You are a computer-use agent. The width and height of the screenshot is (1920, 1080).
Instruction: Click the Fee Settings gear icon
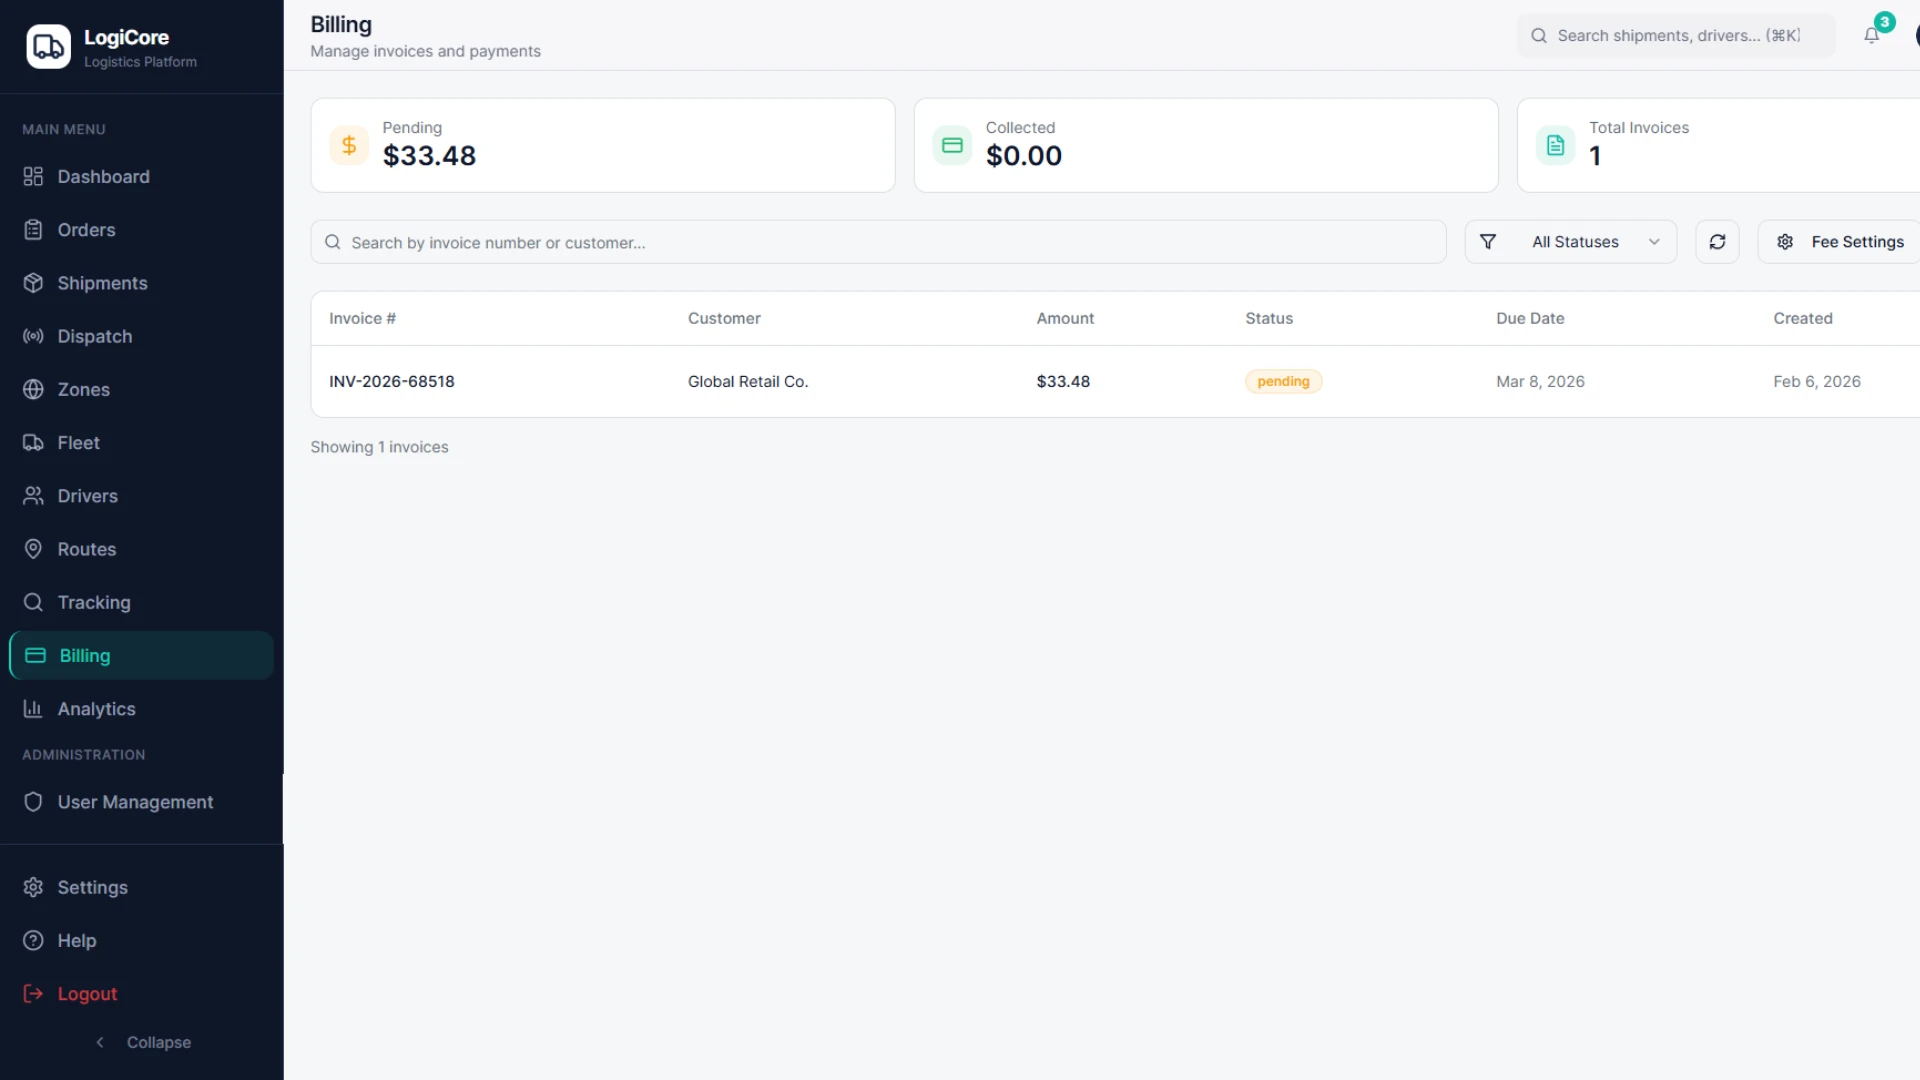(1785, 242)
